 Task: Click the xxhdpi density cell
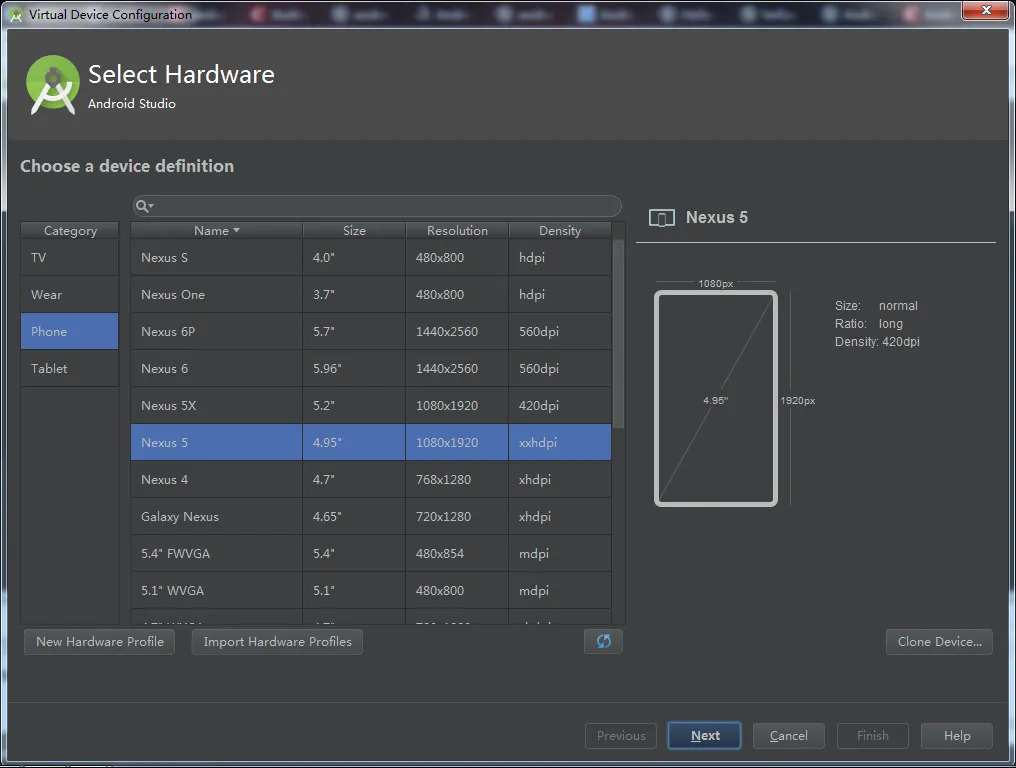click(560, 442)
